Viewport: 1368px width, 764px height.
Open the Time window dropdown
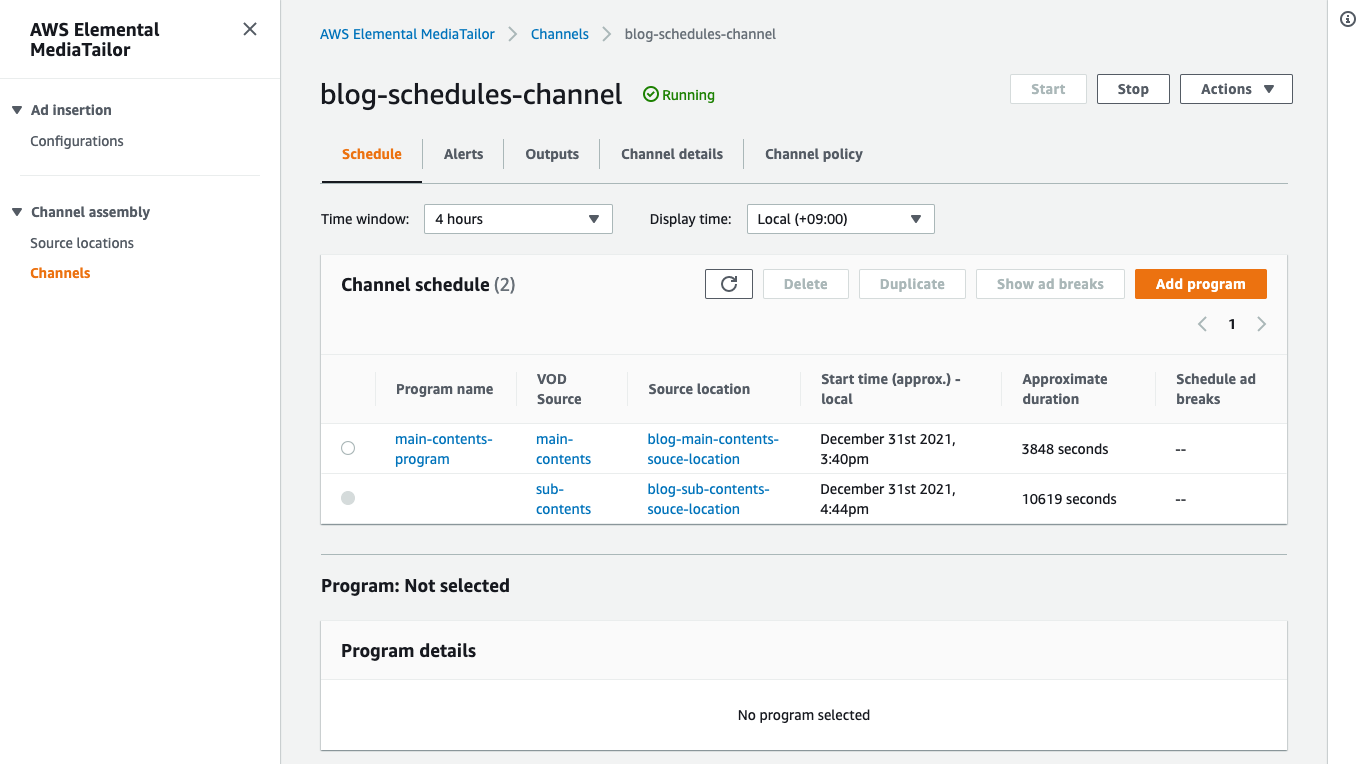[517, 219]
